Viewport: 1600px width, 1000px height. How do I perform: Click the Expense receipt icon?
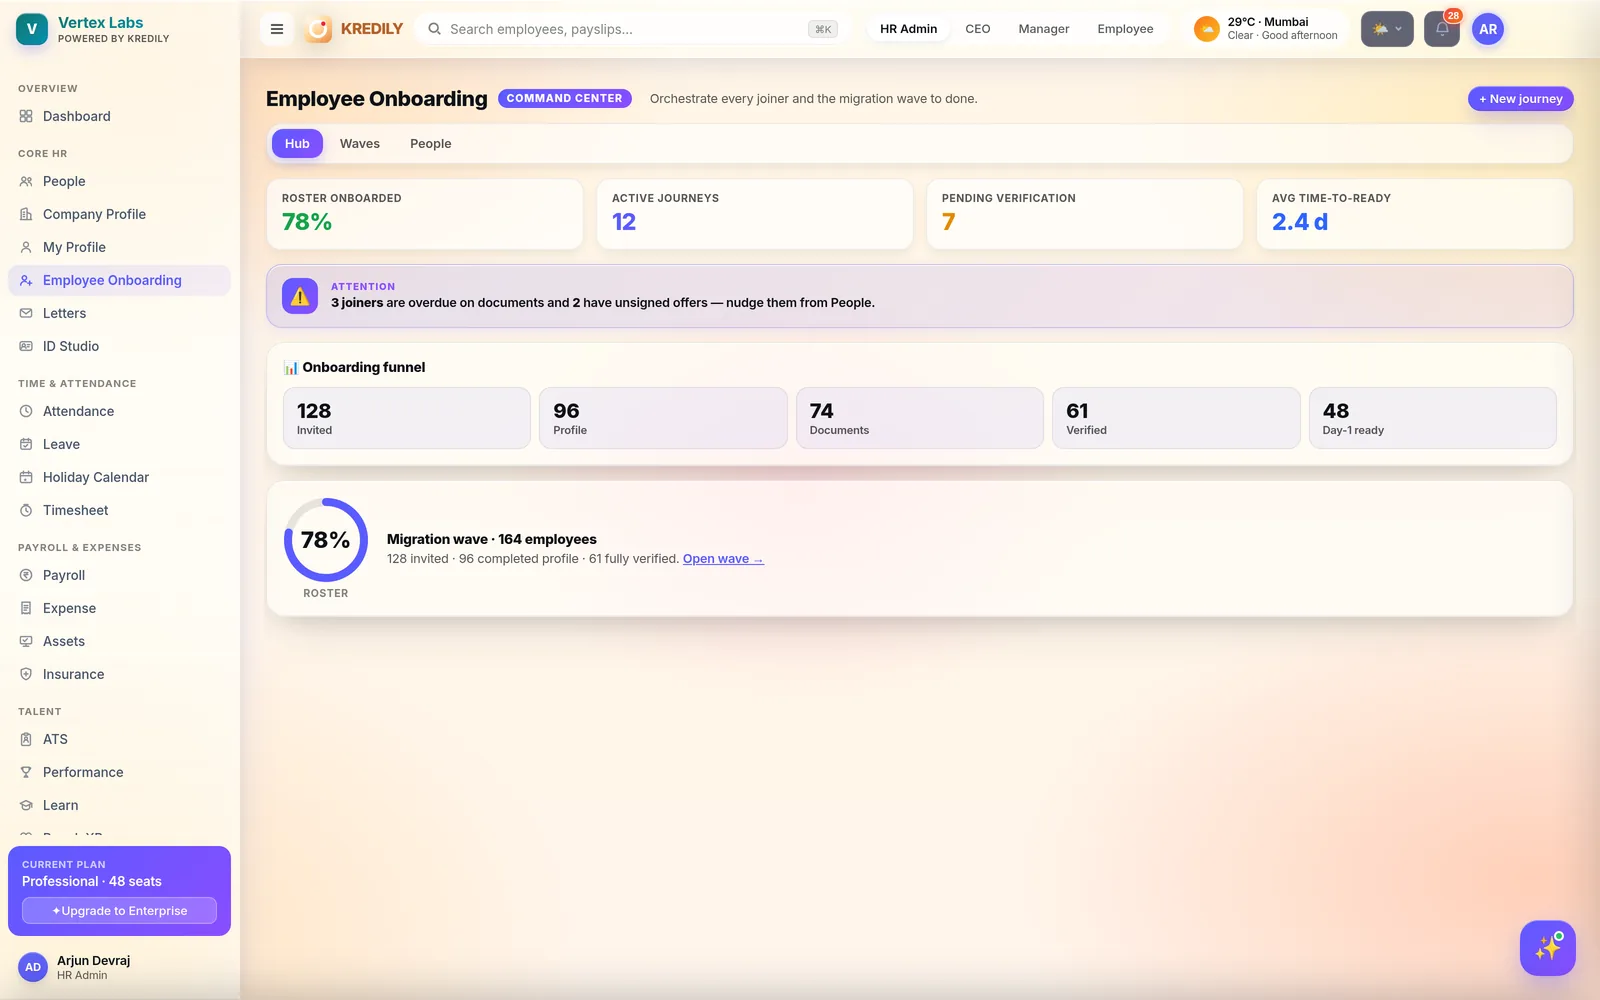(x=26, y=608)
